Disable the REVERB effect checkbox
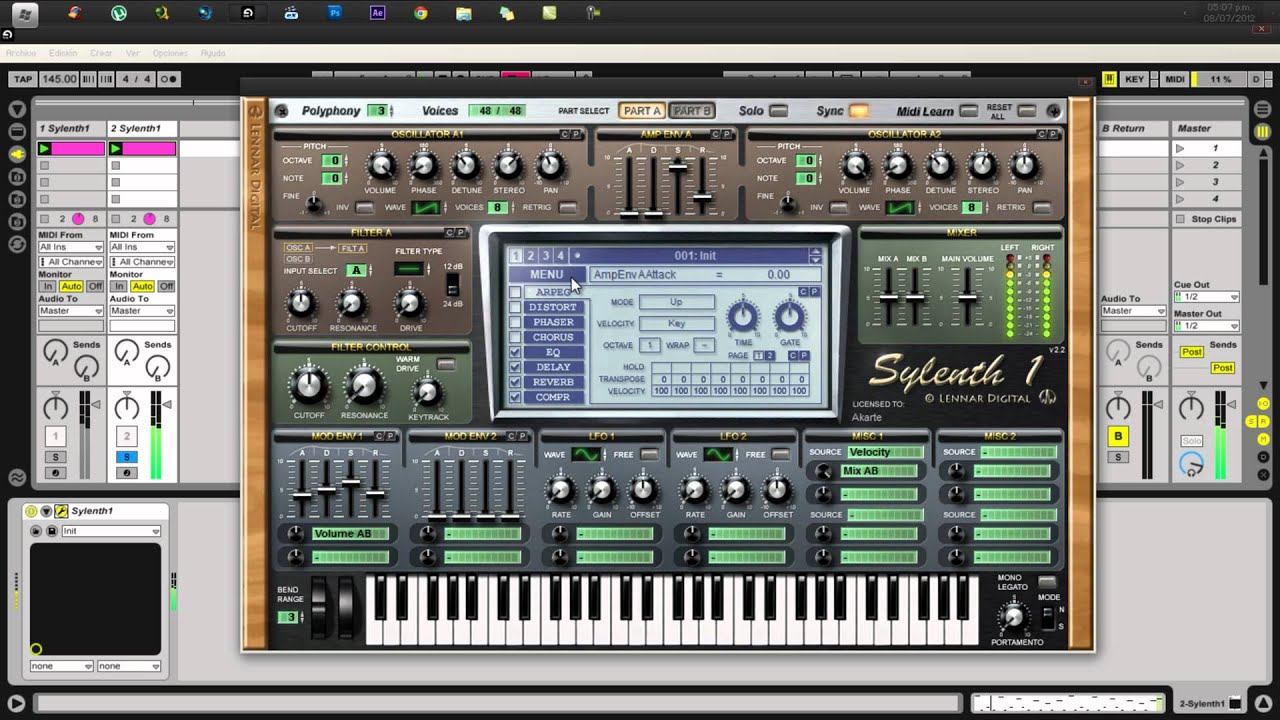 coord(515,382)
